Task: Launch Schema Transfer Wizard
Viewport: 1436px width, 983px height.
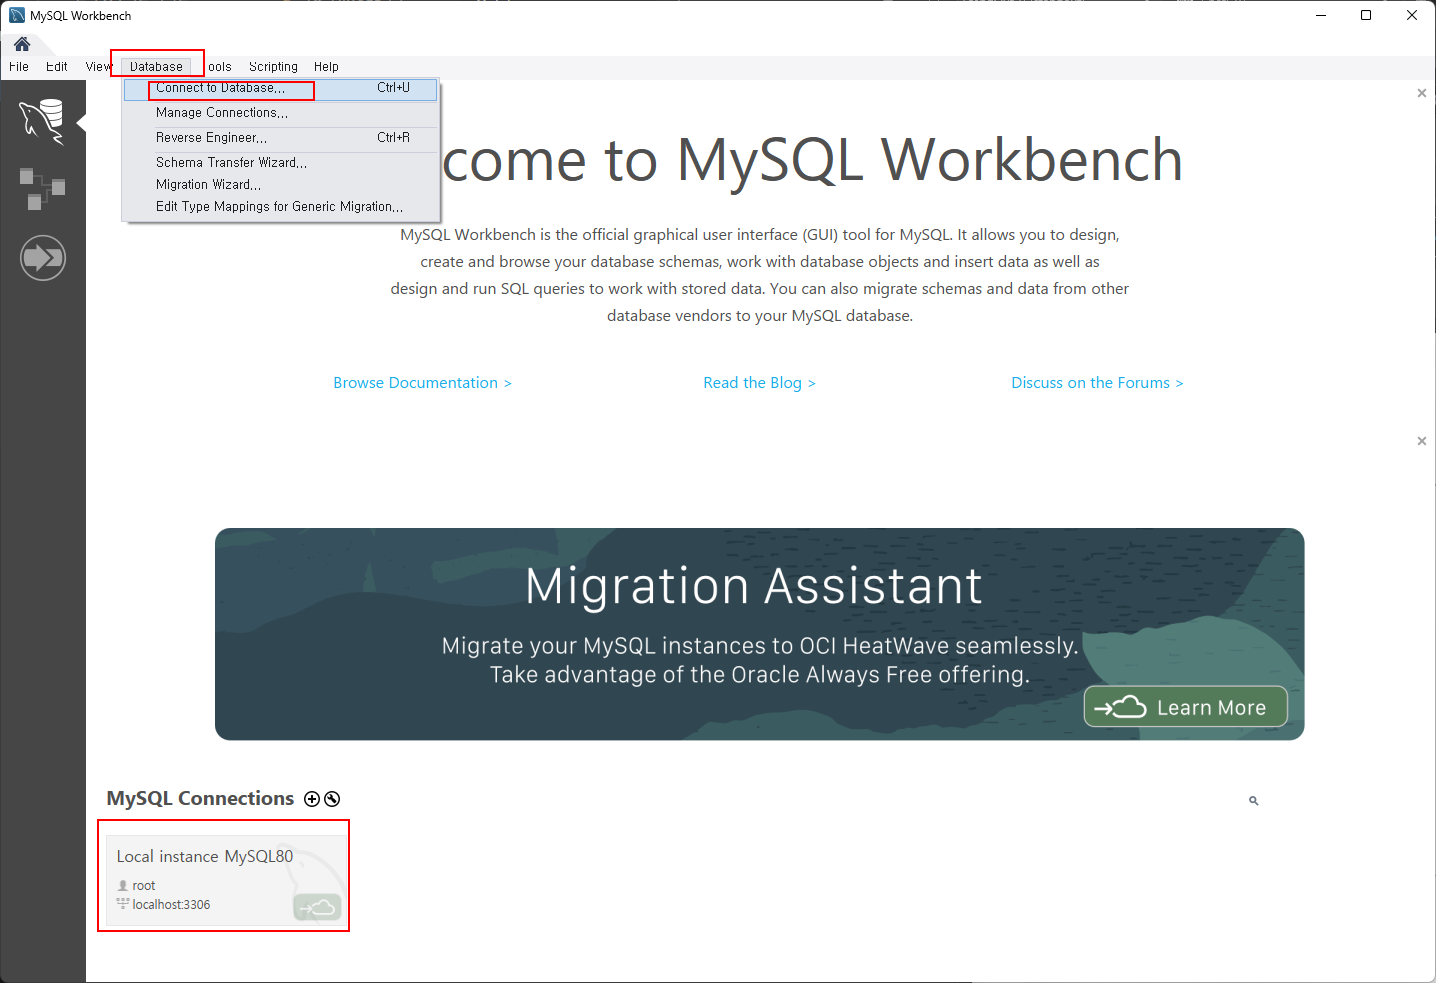Action: pyautogui.click(x=281, y=162)
